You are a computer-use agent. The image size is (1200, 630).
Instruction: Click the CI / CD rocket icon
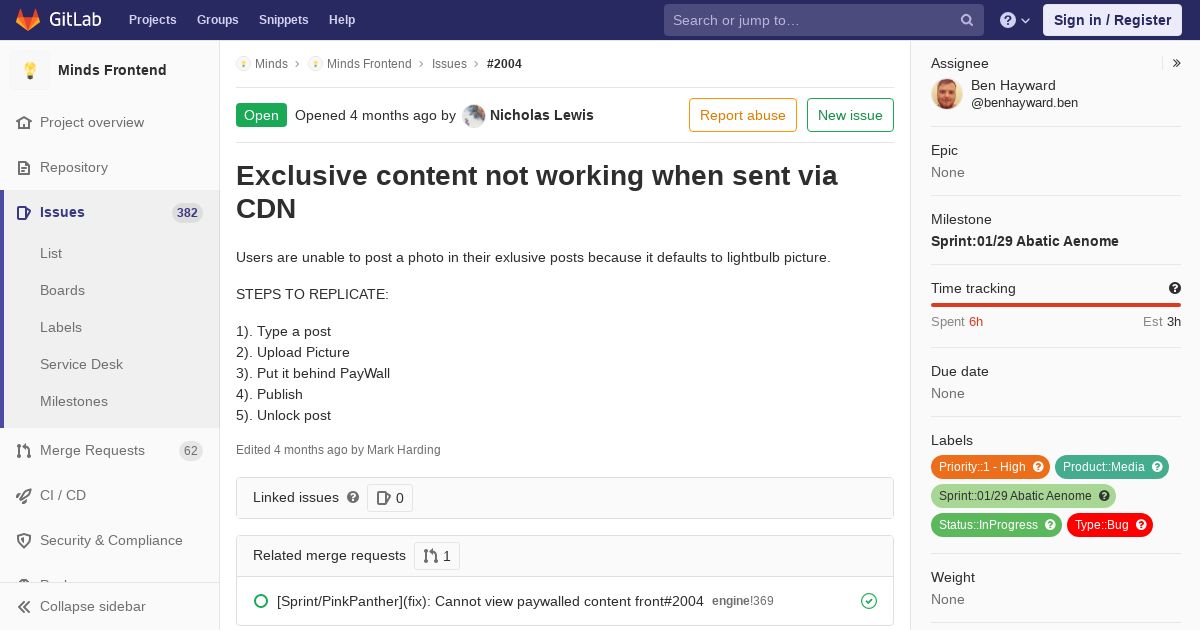click(x=24, y=496)
